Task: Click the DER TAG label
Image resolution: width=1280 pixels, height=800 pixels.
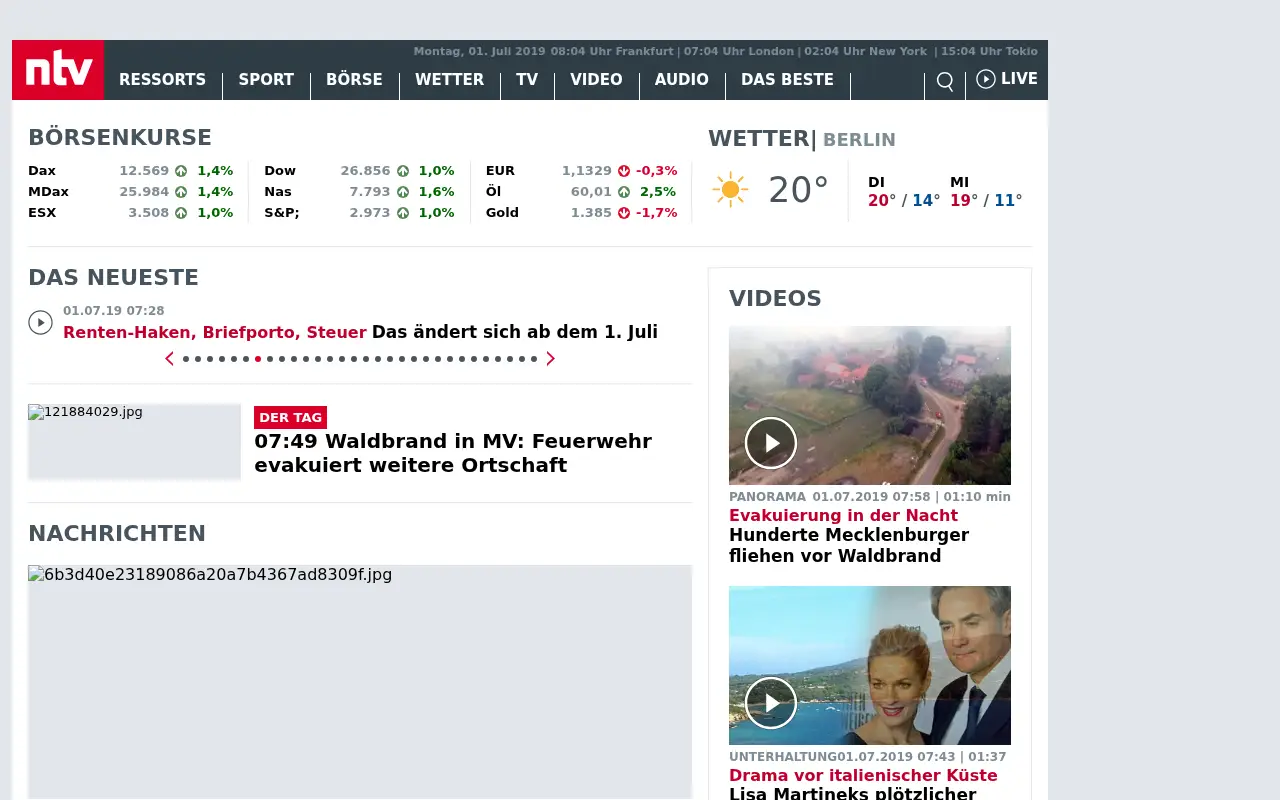Action: click(290, 417)
